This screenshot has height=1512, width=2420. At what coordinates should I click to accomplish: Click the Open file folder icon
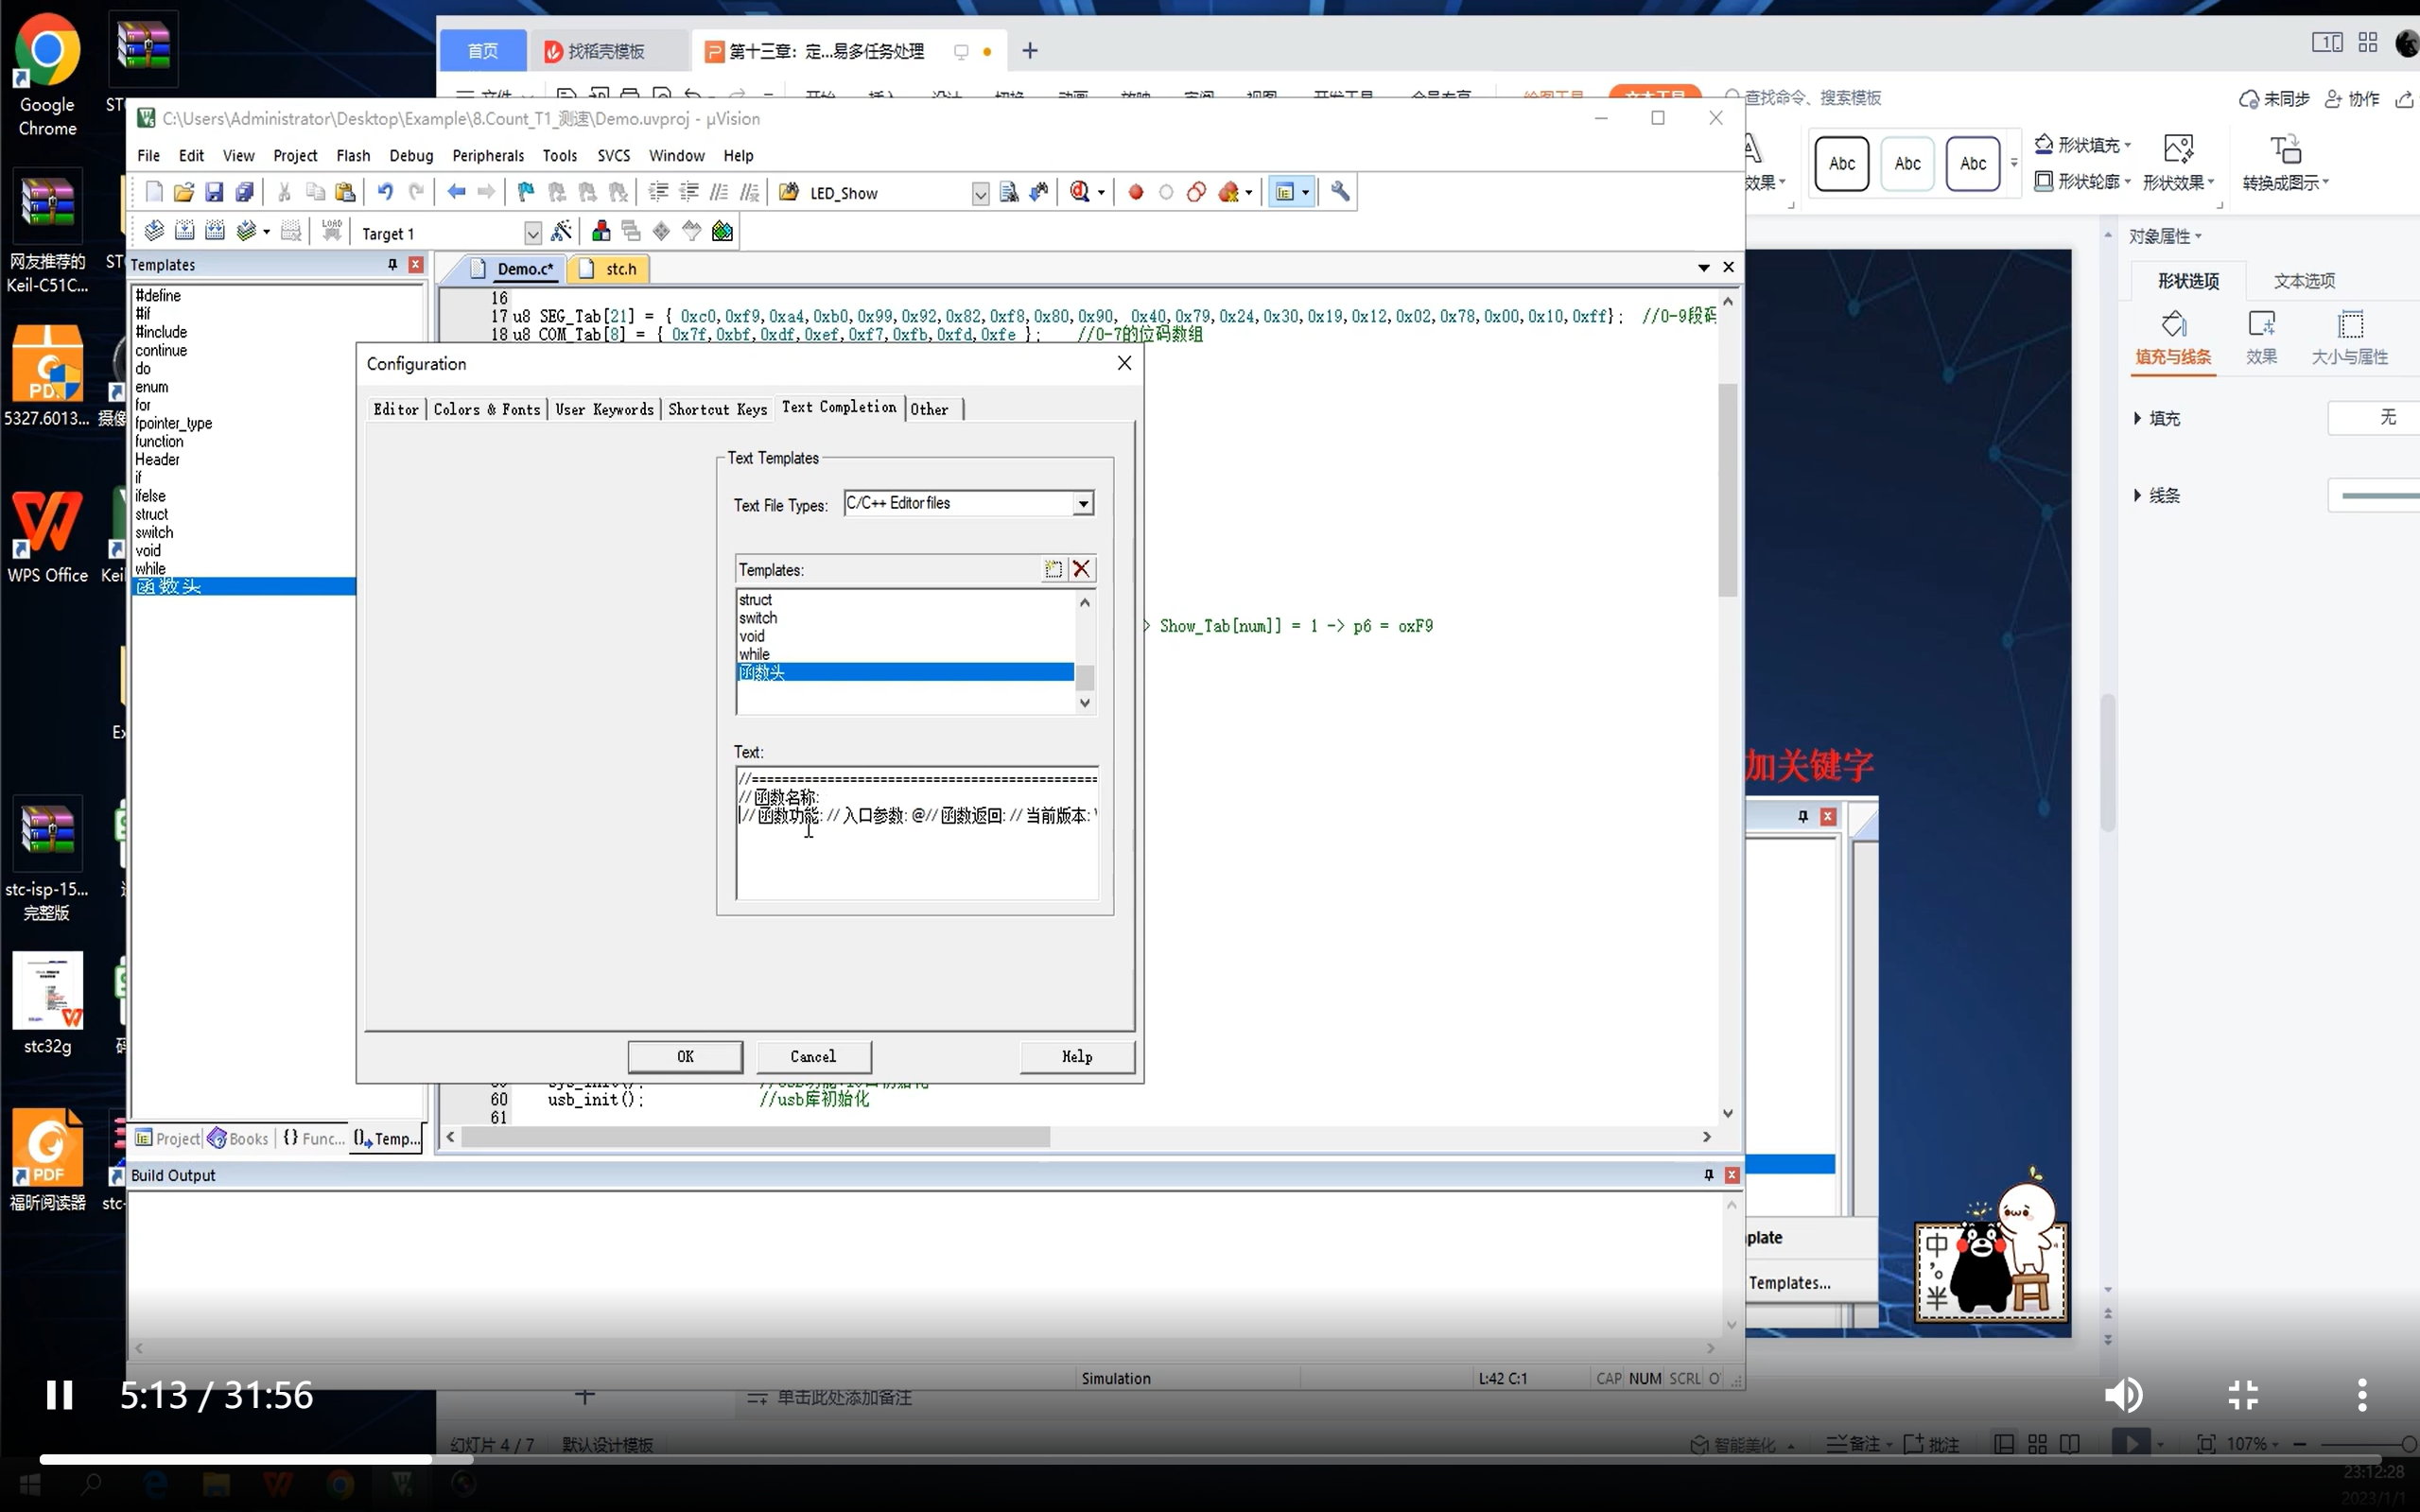click(183, 192)
